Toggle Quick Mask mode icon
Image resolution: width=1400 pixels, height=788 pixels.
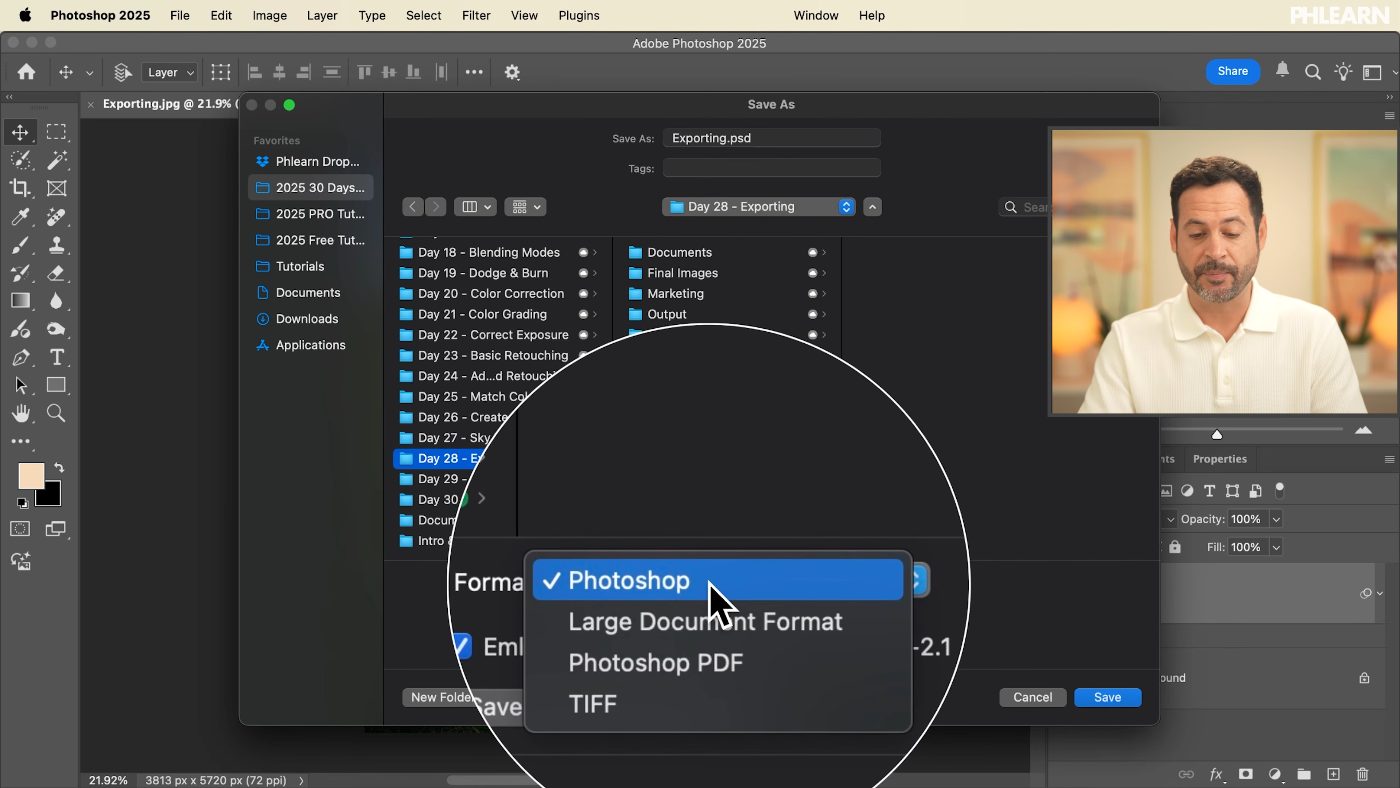[x=20, y=529]
